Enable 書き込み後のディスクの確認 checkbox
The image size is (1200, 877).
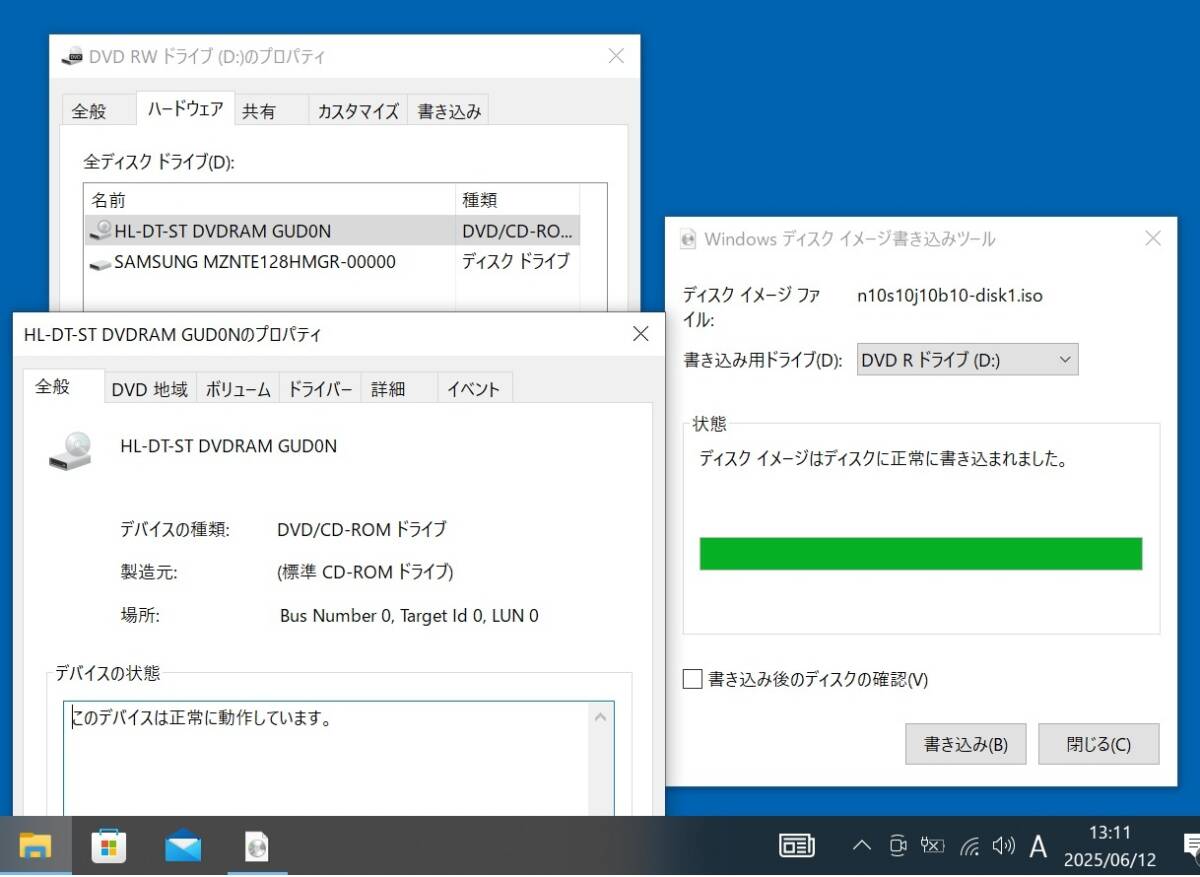click(x=693, y=679)
